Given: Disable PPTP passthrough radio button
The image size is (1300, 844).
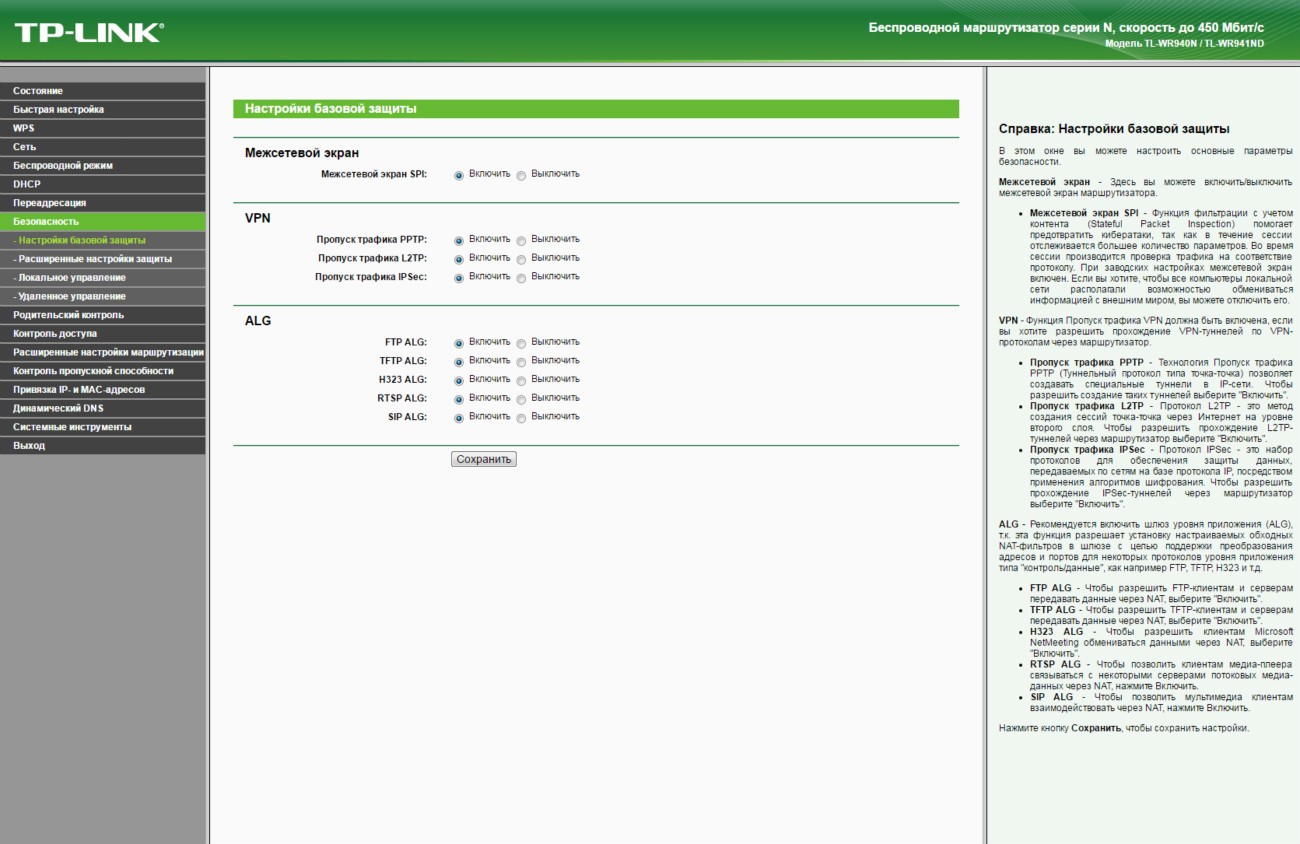Looking at the screenshot, I should click(x=521, y=241).
